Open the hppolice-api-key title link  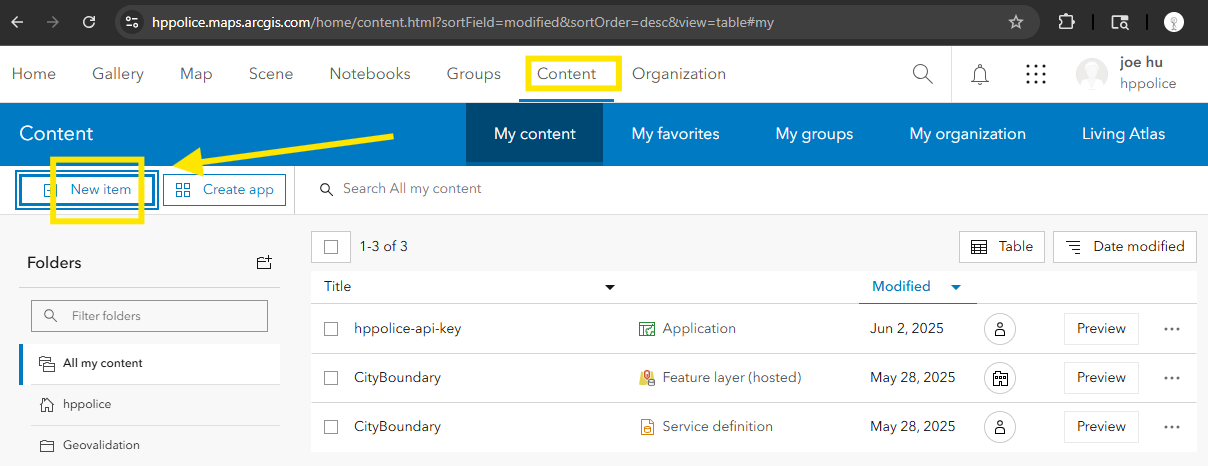point(407,329)
